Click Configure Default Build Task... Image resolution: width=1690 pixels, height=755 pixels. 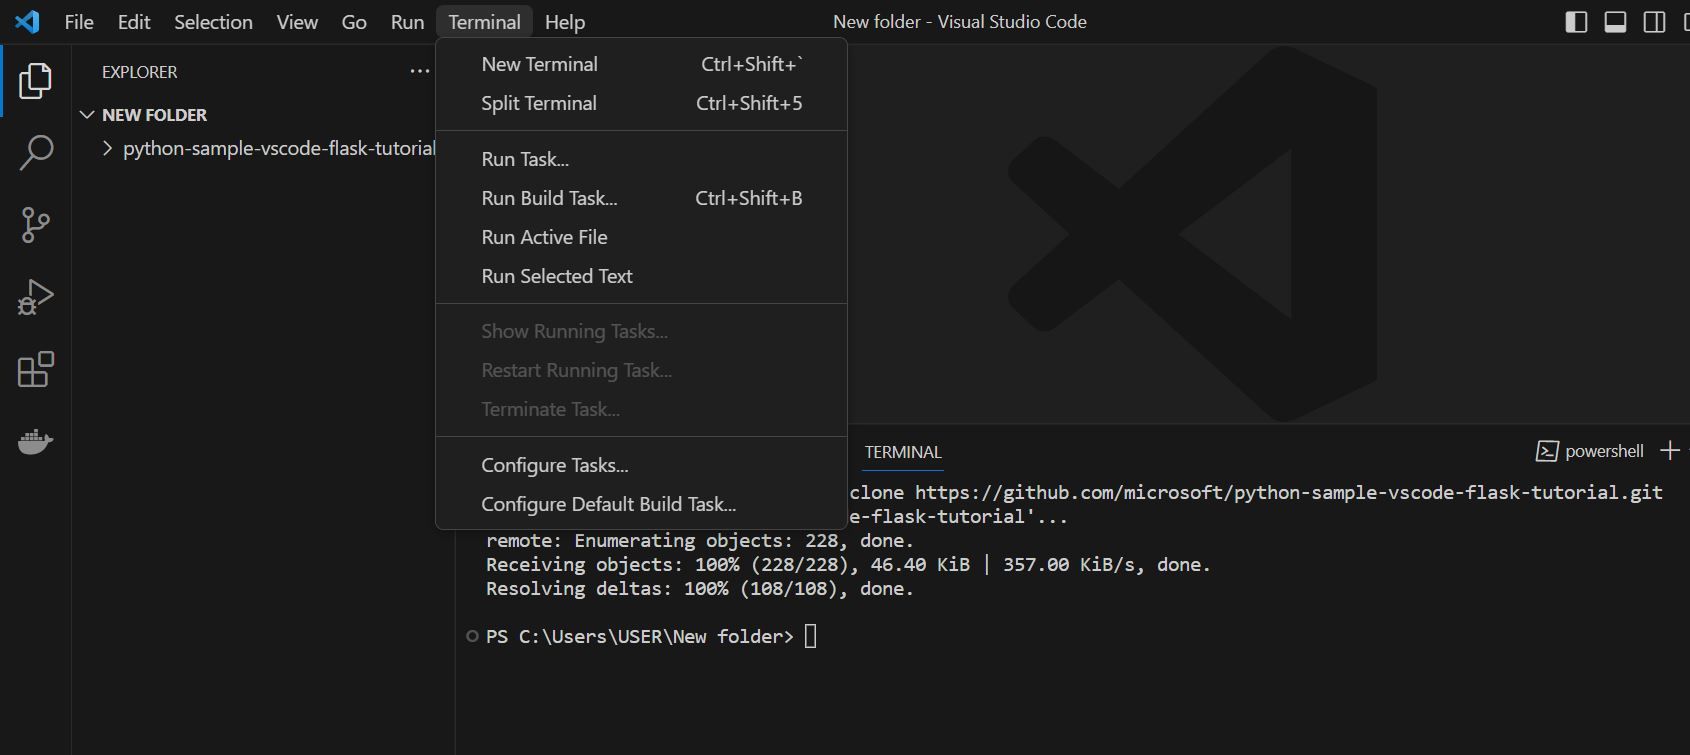point(608,504)
